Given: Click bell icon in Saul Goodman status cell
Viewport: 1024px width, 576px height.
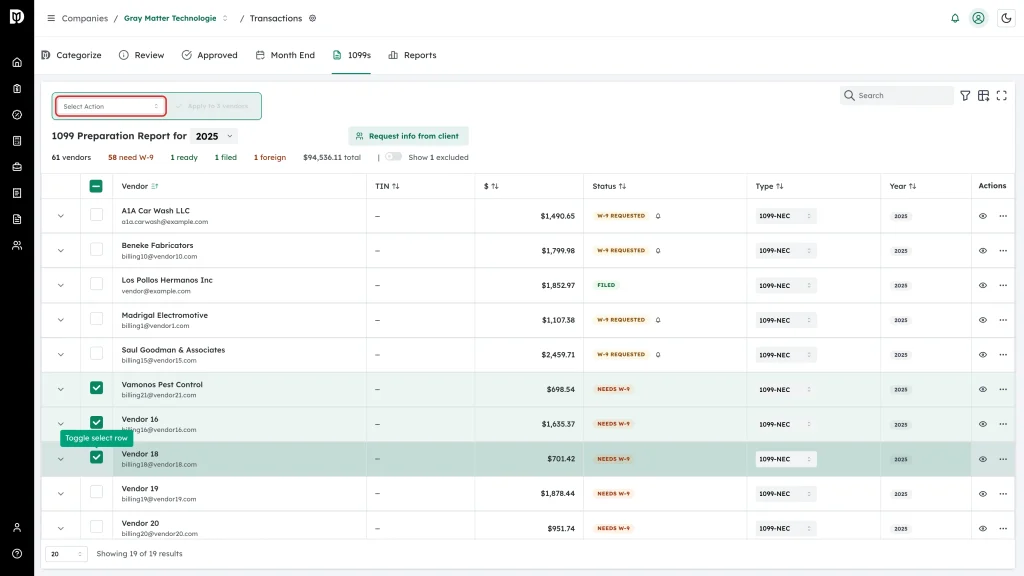Looking at the screenshot, I should [658, 355].
